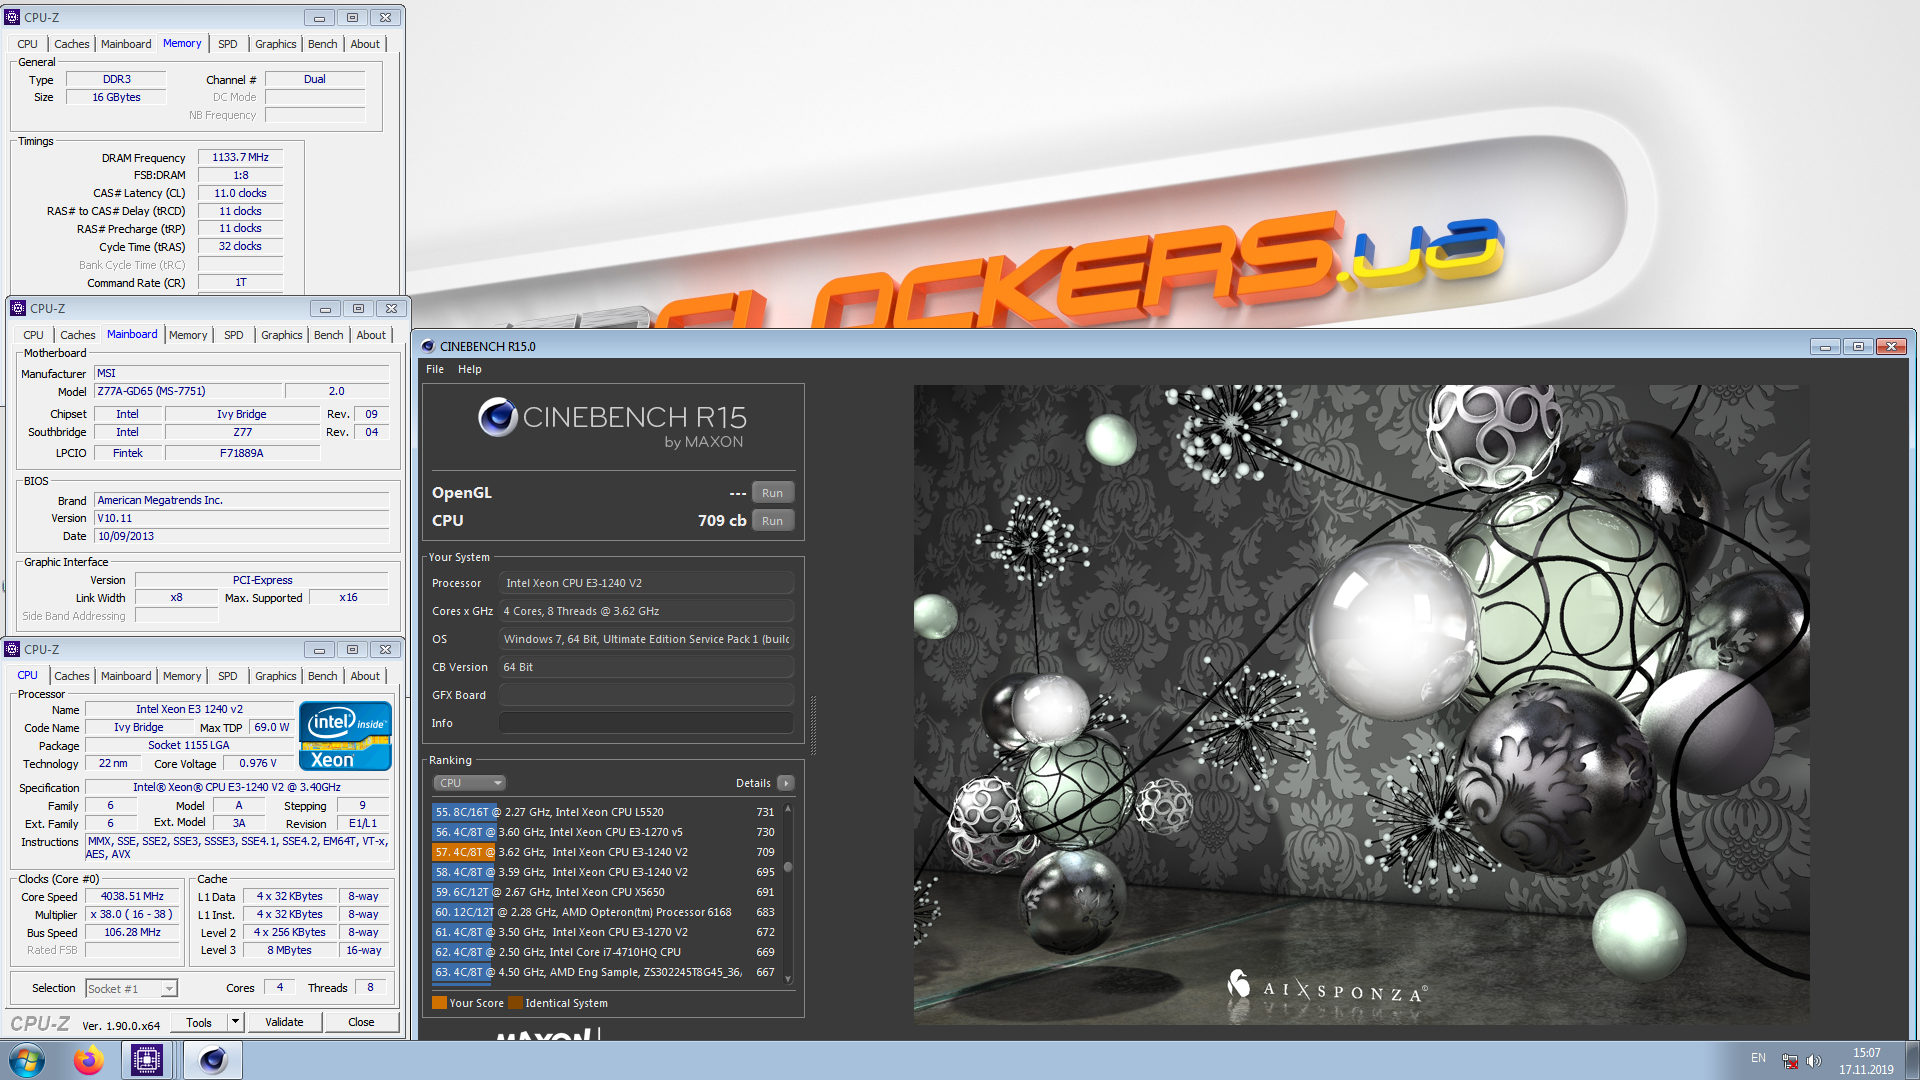Click the Info input field
The height and width of the screenshot is (1080, 1920).
[646, 723]
